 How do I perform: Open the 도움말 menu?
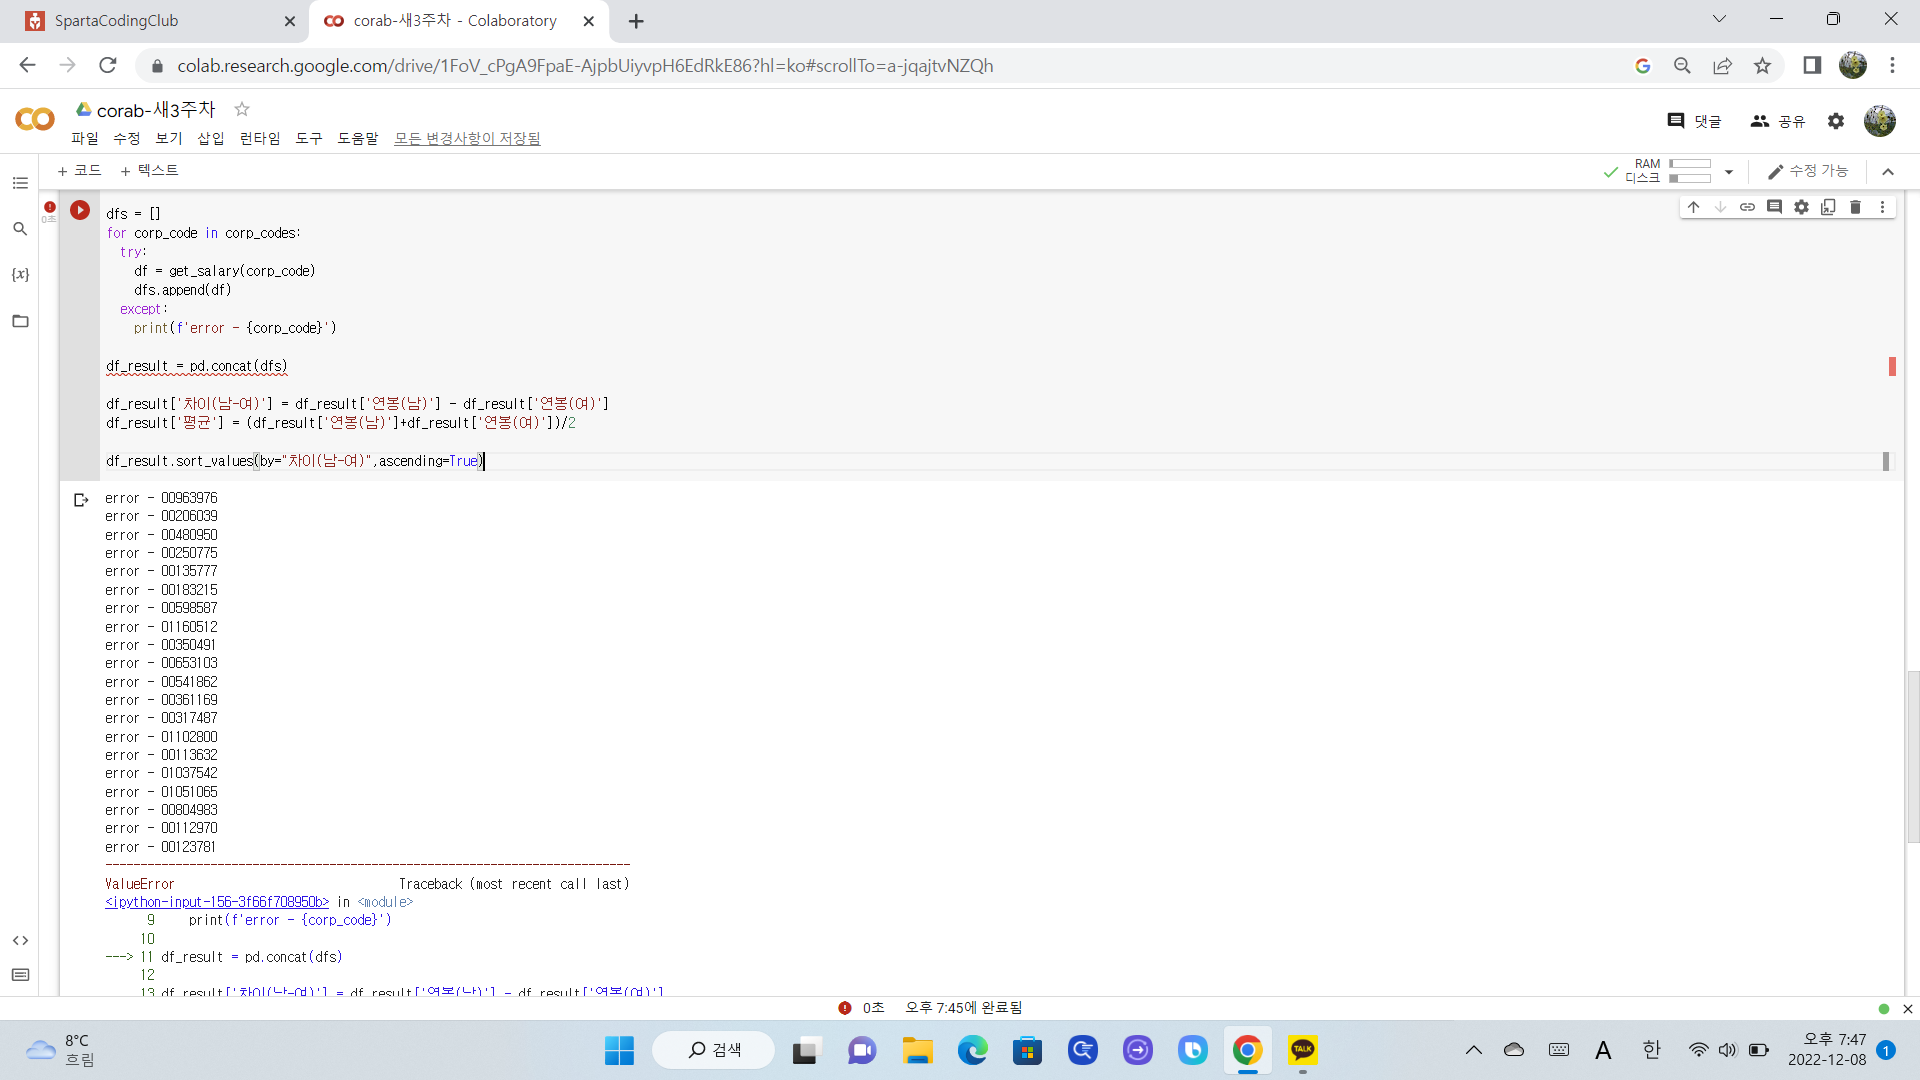[358, 138]
